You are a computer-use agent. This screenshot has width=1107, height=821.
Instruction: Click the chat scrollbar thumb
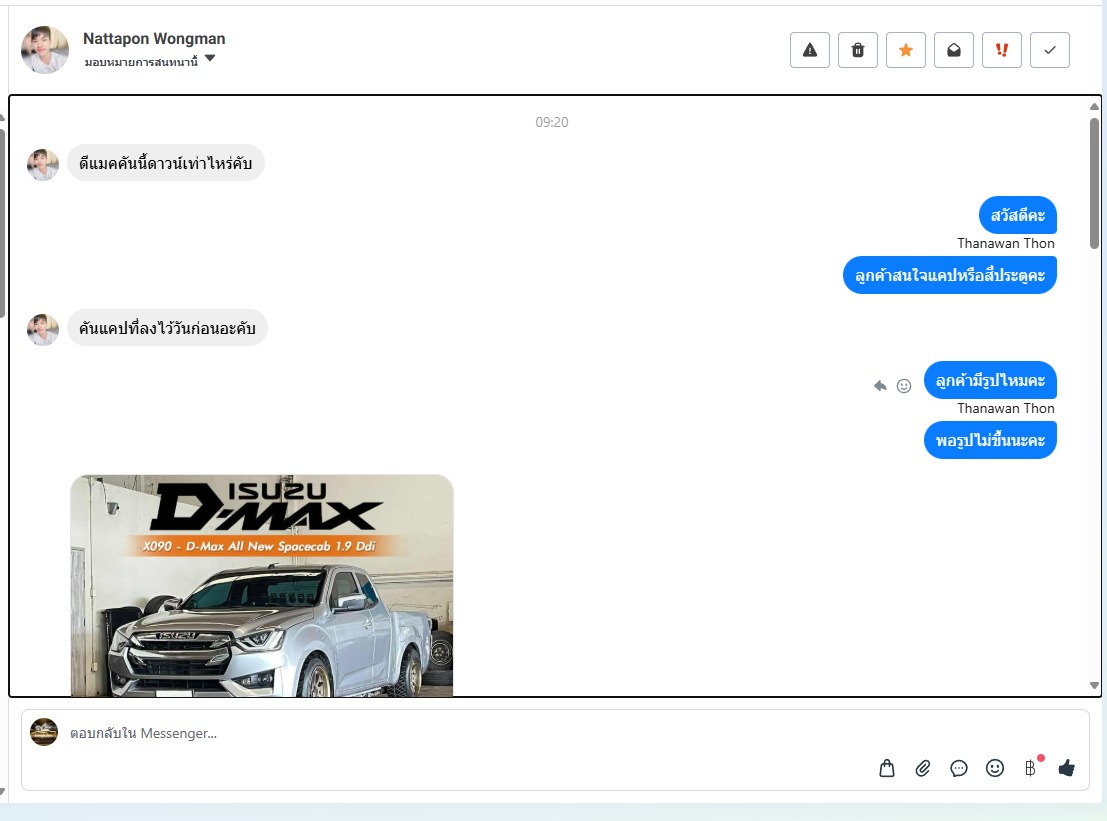click(x=1094, y=184)
